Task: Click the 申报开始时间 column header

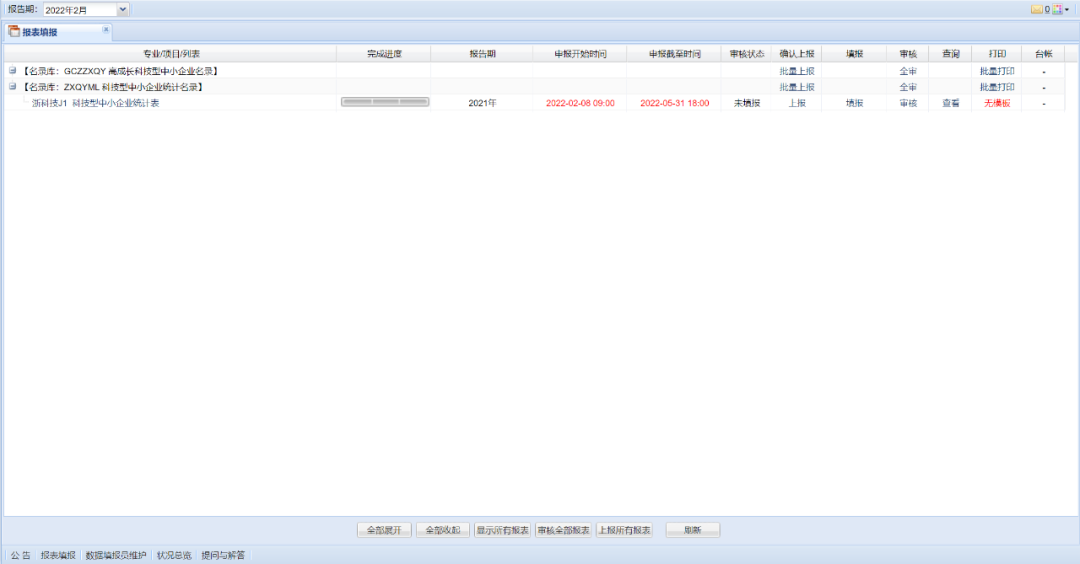Action: (580, 54)
